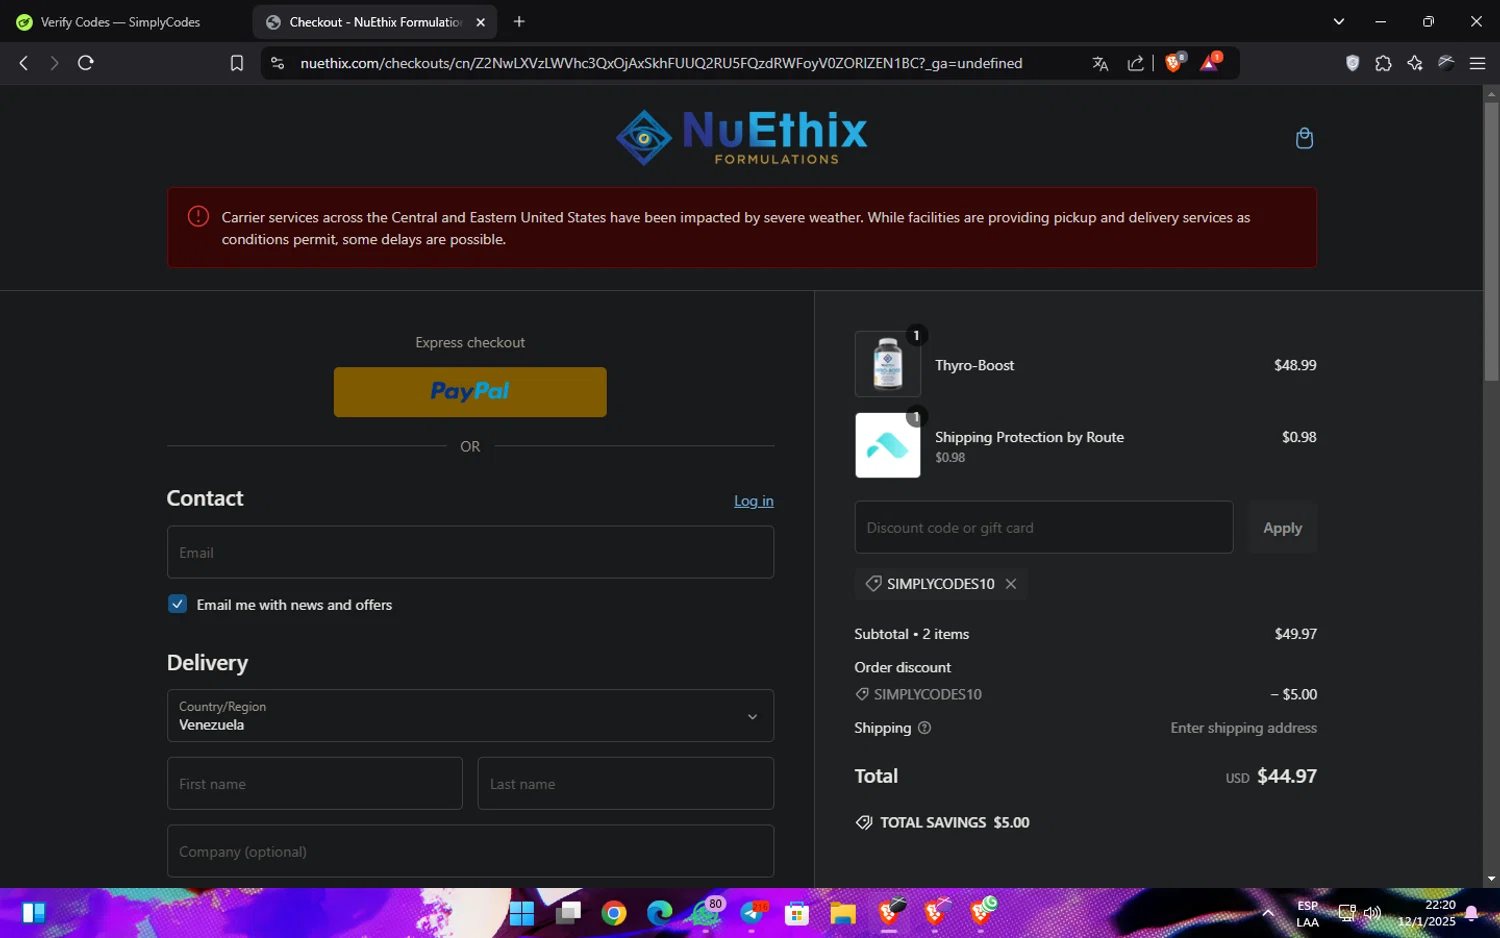Focus the First name field

point(315,784)
